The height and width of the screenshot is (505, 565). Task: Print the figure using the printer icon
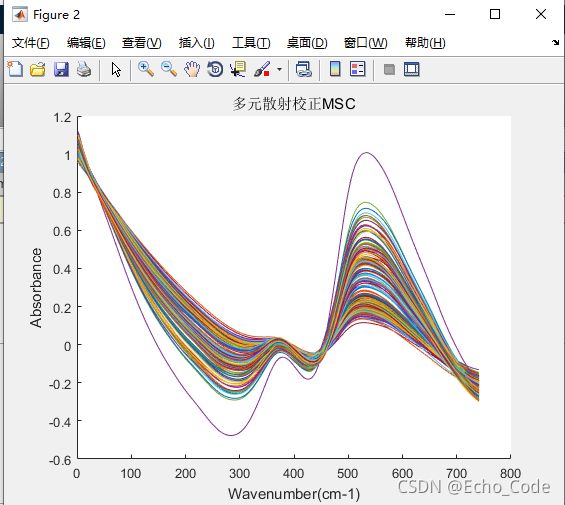pyautogui.click(x=84, y=69)
